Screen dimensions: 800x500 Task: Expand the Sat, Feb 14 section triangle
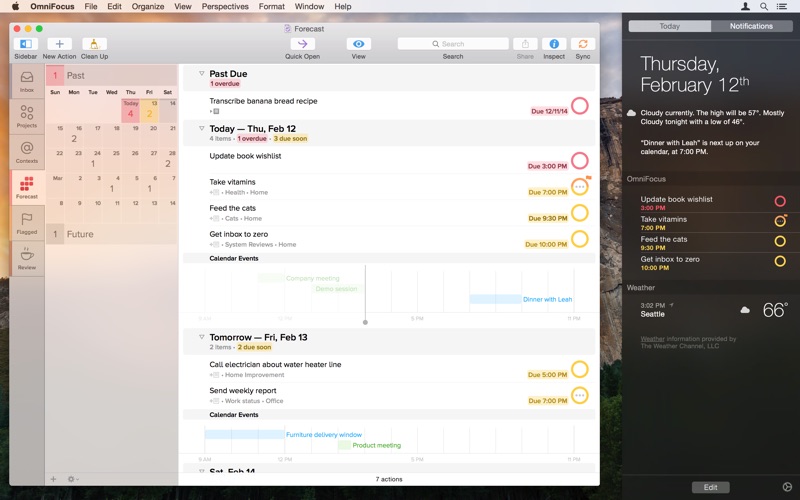[x=202, y=470]
